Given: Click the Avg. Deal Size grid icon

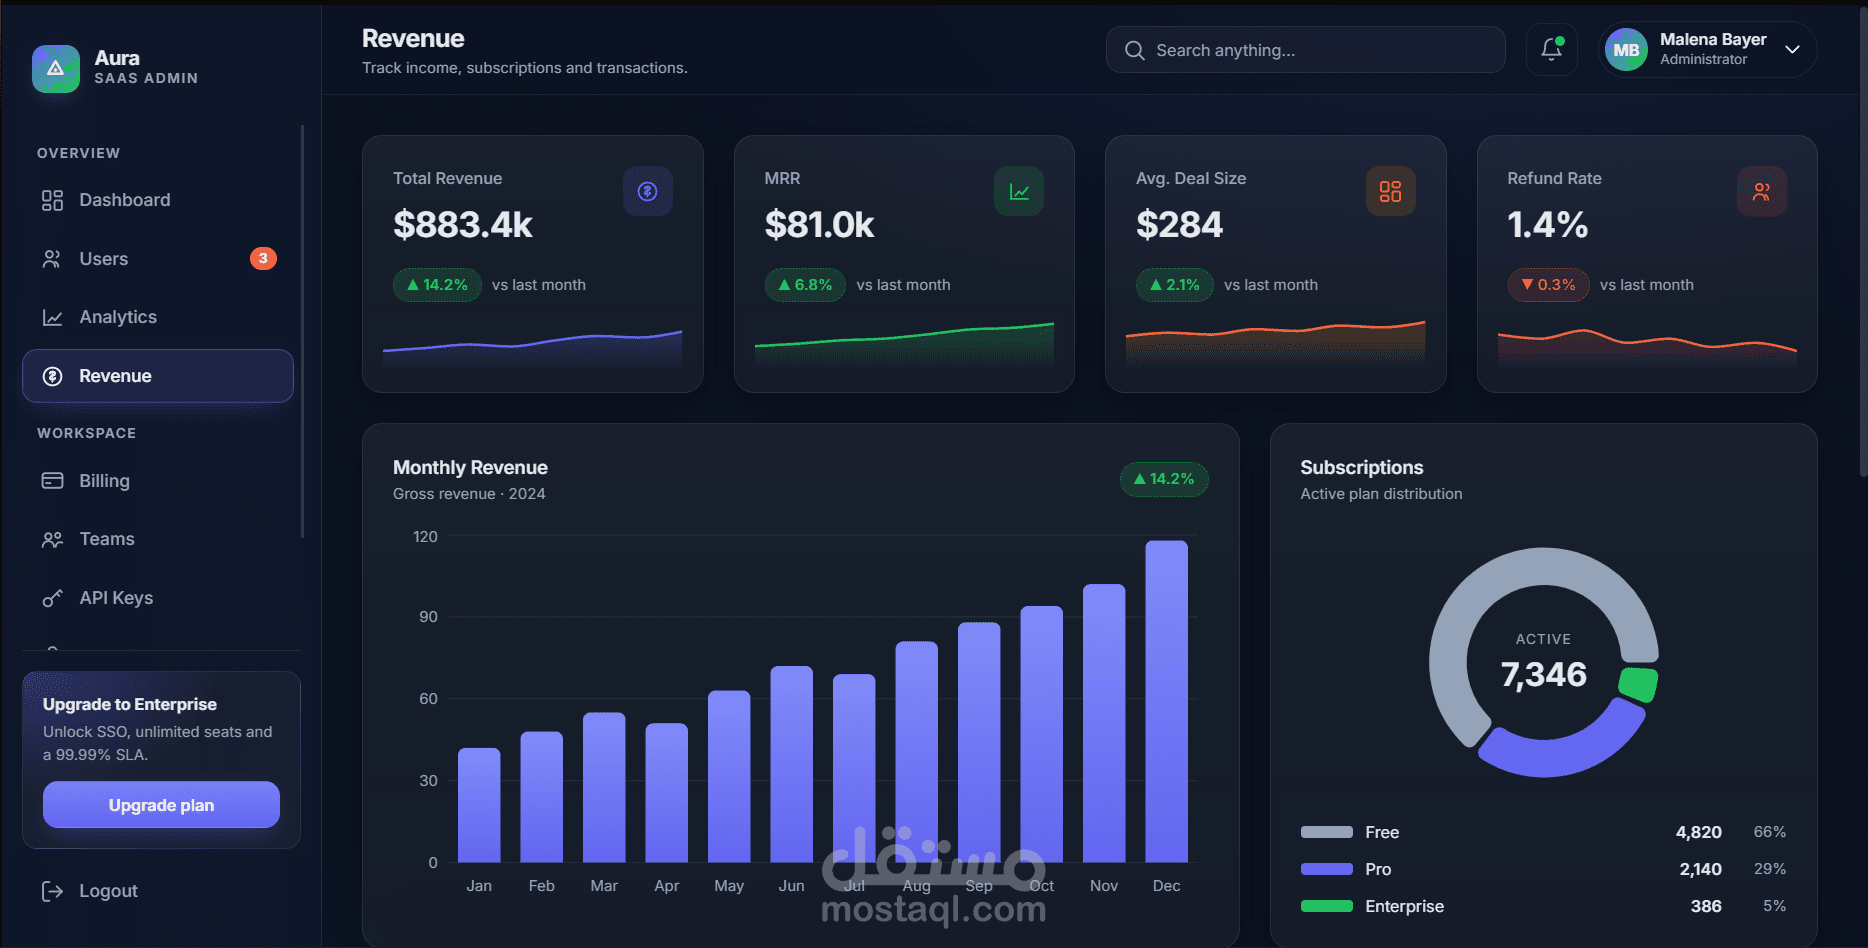Looking at the screenshot, I should click(x=1391, y=191).
